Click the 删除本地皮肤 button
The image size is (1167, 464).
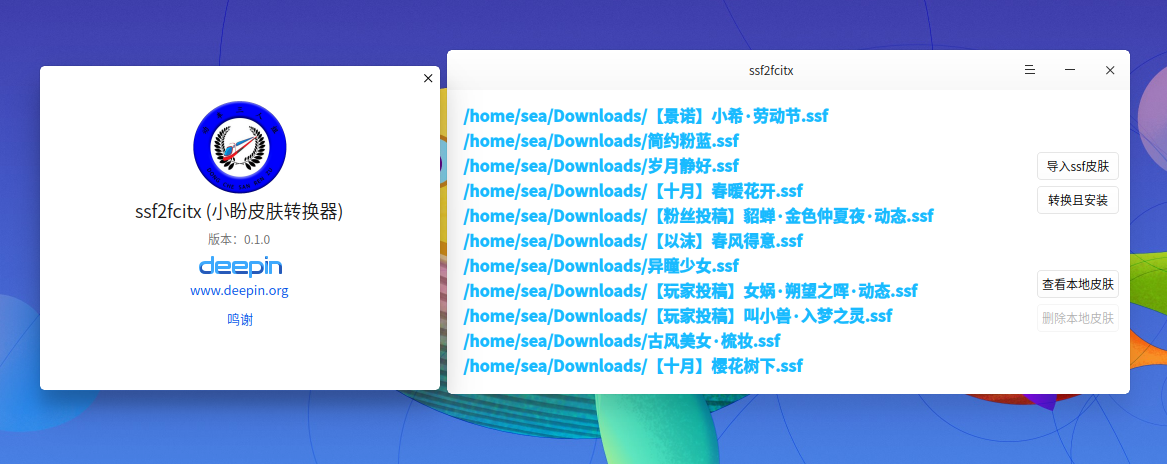coord(1078,318)
